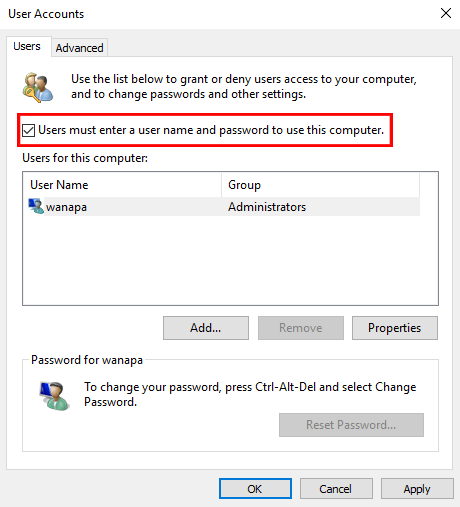Image resolution: width=460 pixels, height=507 pixels.
Task: Open Properties for the selected user
Action: point(395,328)
